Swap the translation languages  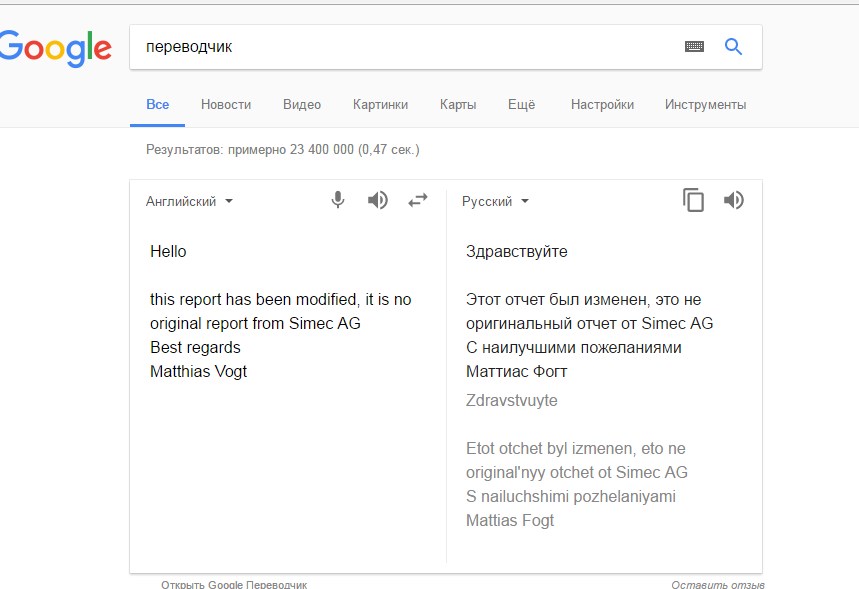[417, 200]
